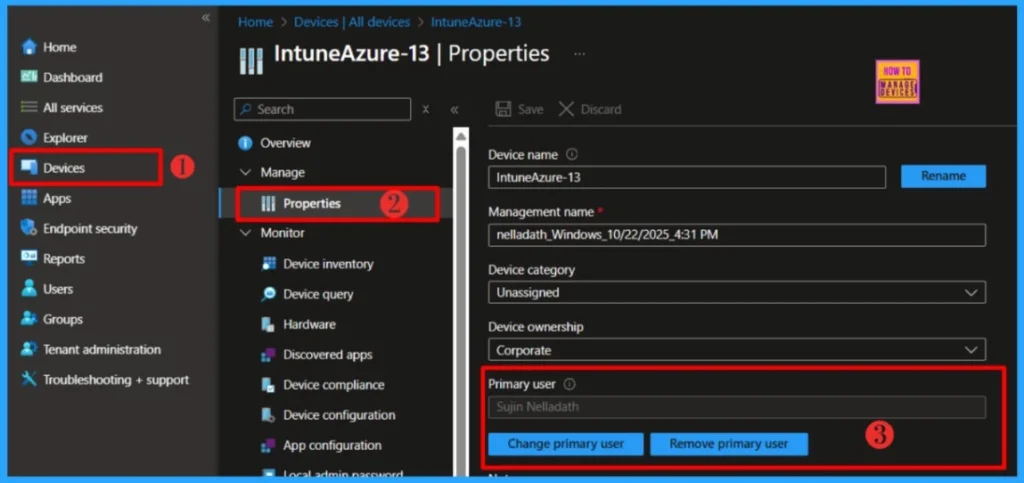Click the Primary user info icon

tap(569, 384)
